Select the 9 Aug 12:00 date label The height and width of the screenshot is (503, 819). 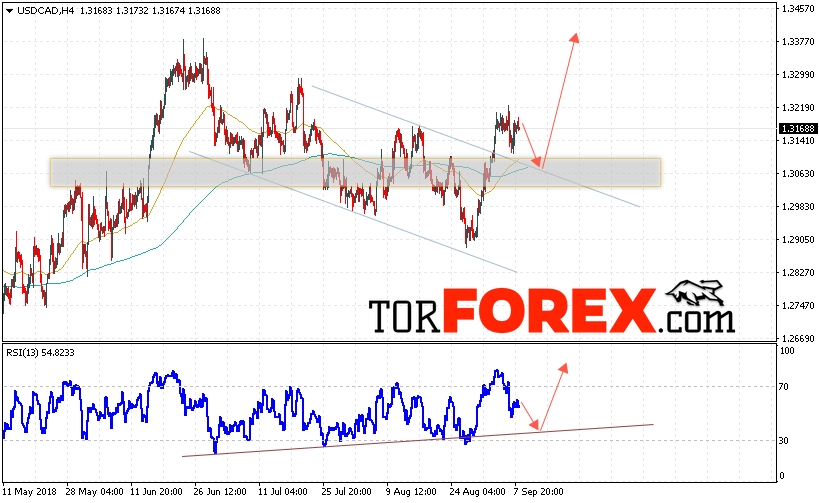point(411,492)
